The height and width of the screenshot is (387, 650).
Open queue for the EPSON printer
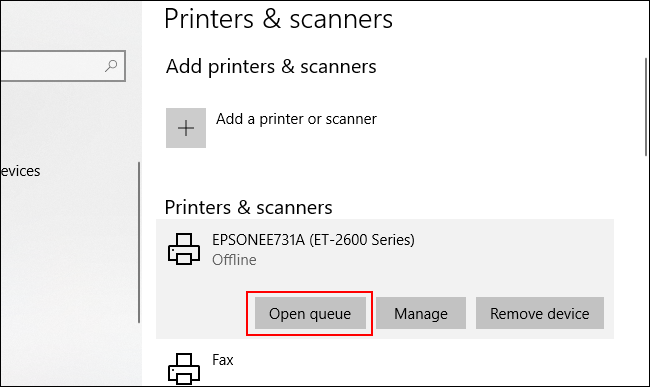point(310,313)
